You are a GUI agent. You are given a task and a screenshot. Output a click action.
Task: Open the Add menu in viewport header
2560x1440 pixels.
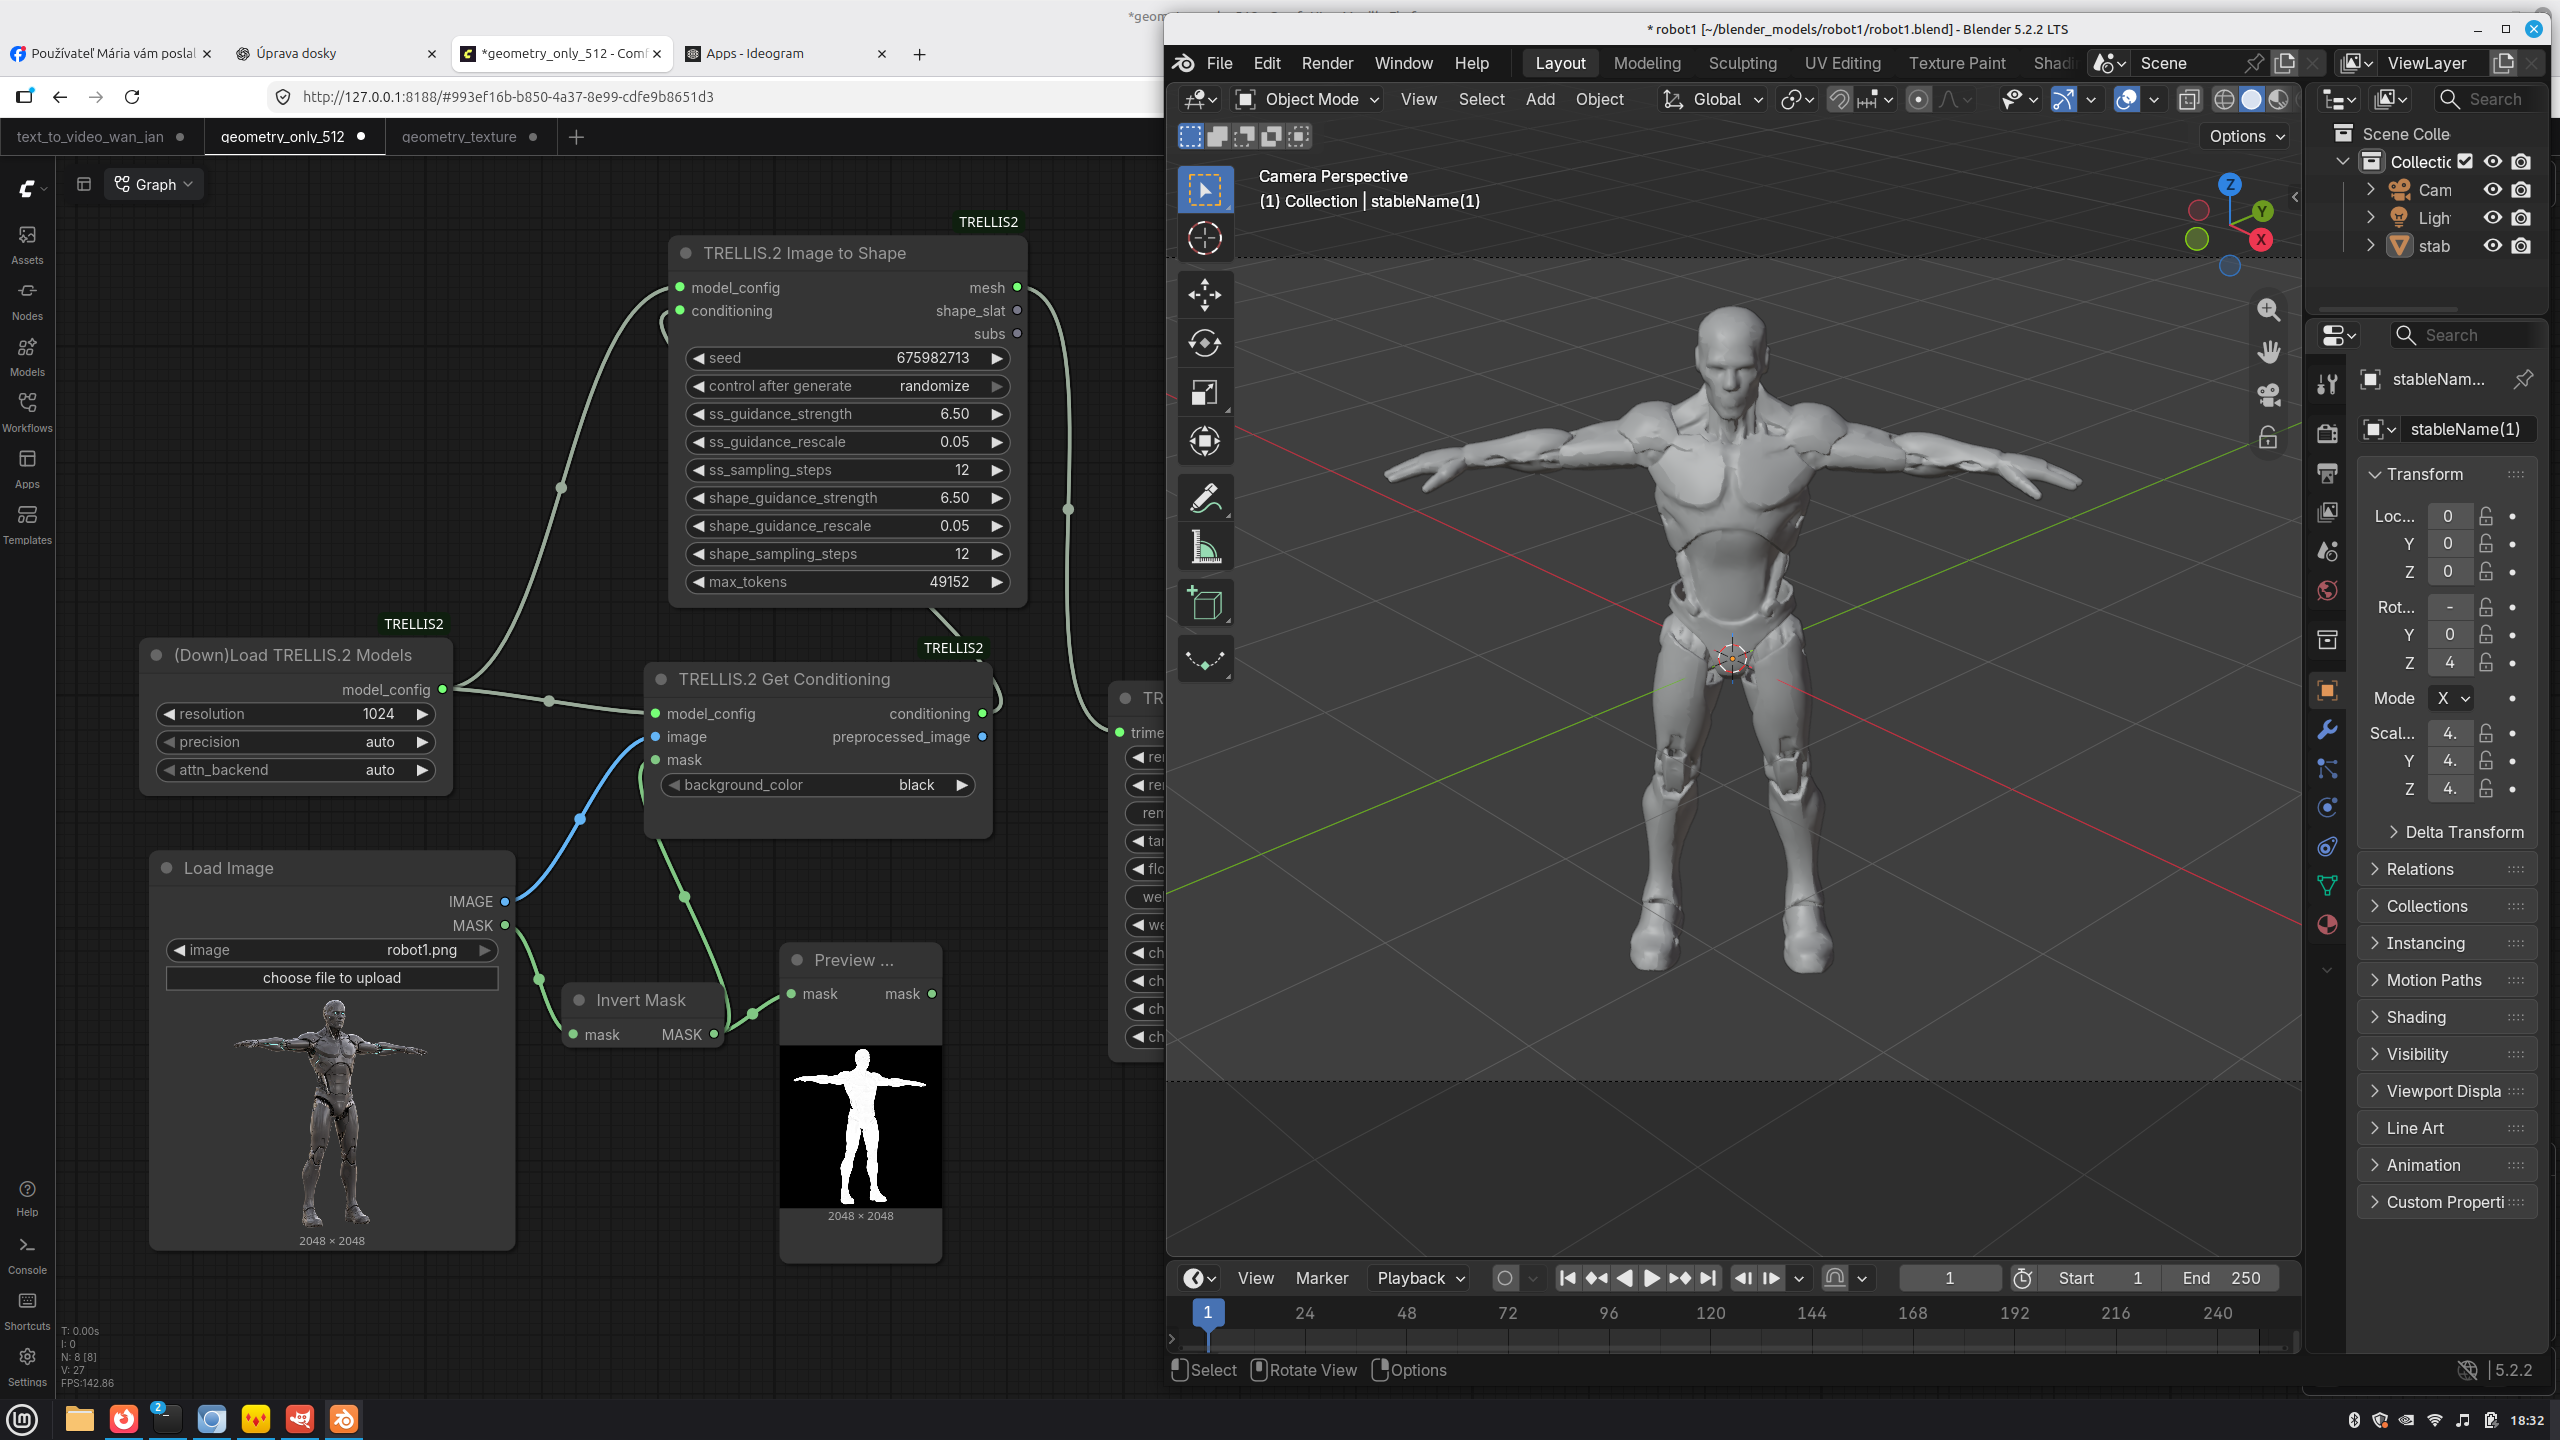[1540, 99]
